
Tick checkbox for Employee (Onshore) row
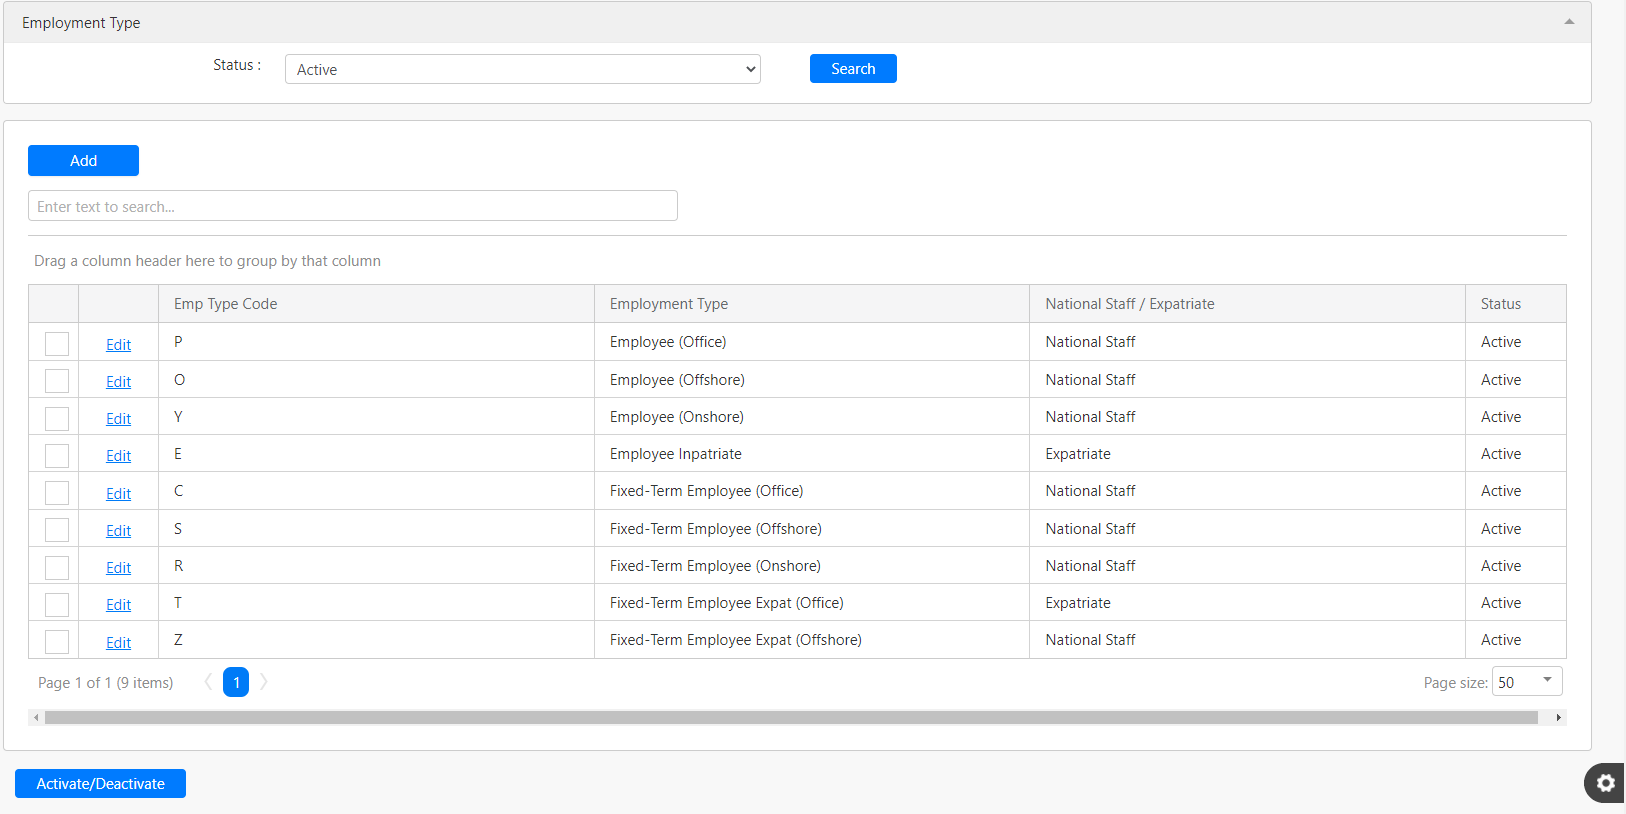point(57,418)
